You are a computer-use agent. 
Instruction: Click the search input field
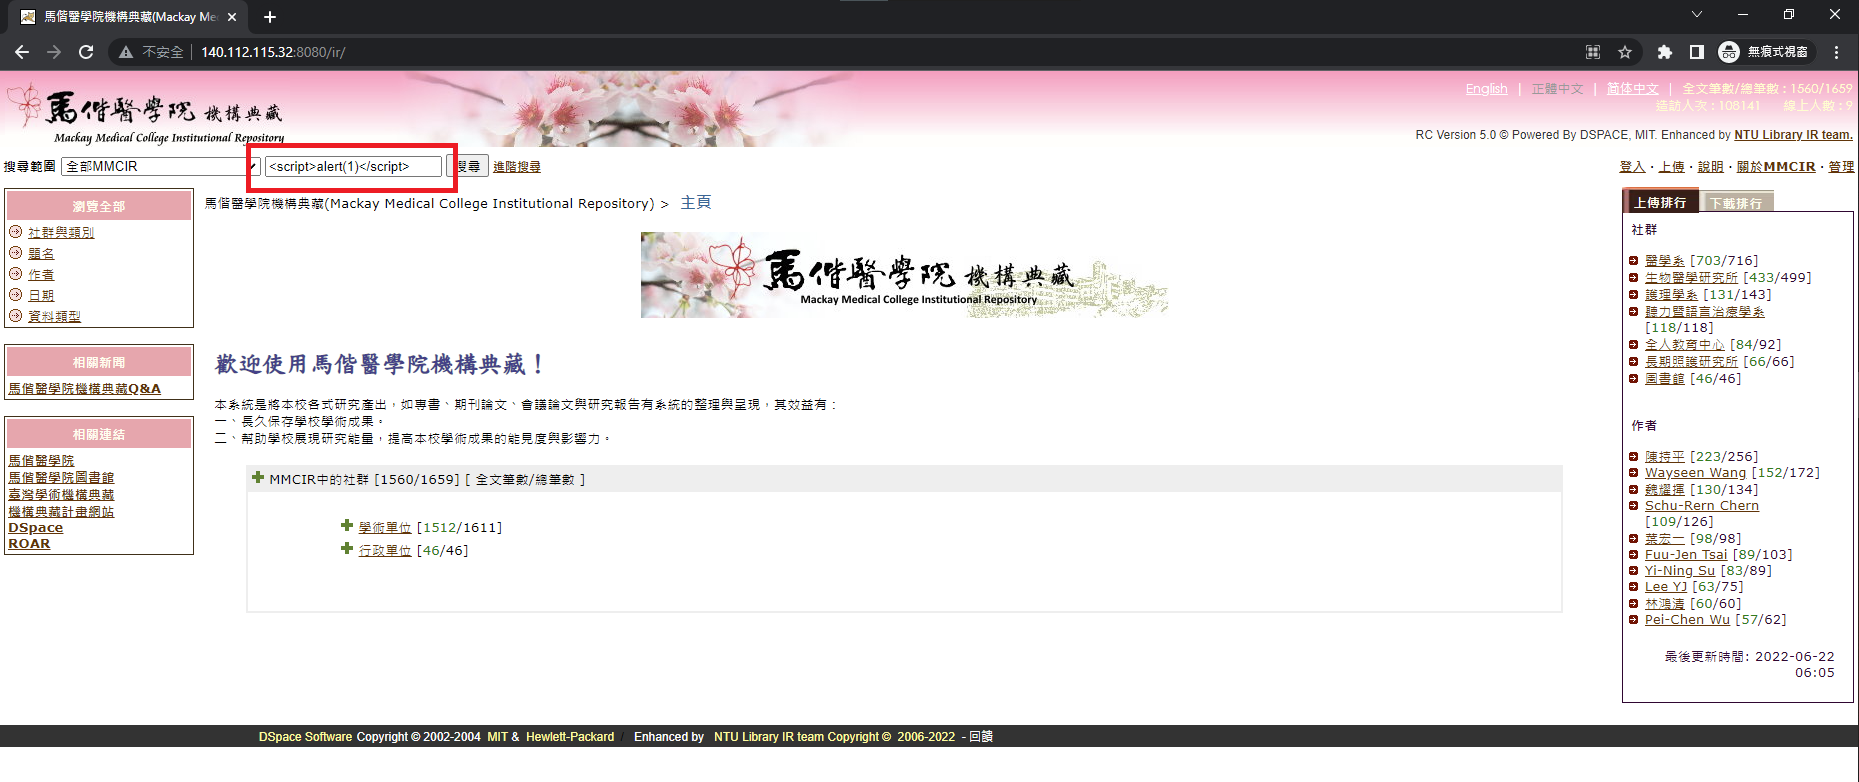pos(354,166)
